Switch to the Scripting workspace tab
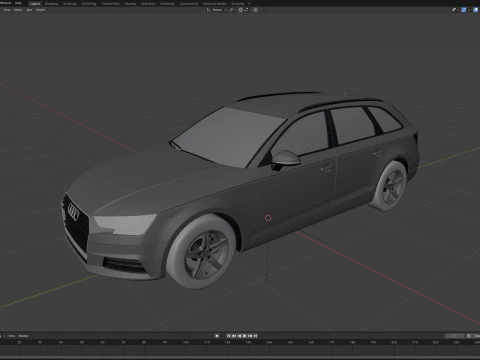 [x=238, y=4]
